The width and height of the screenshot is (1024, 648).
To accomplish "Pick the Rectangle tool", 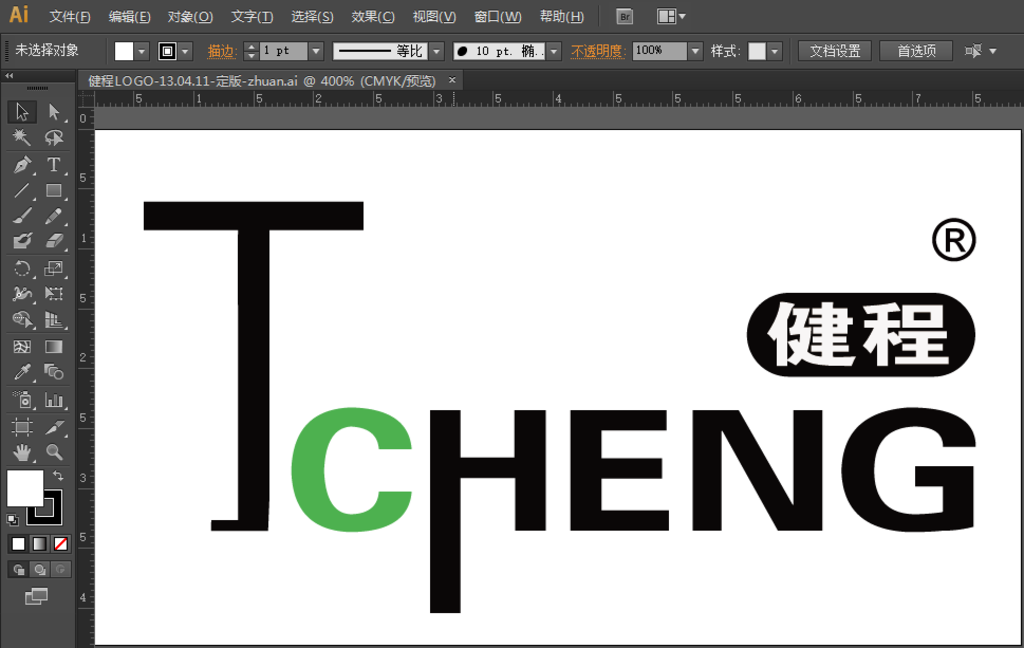I will coord(54,190).
